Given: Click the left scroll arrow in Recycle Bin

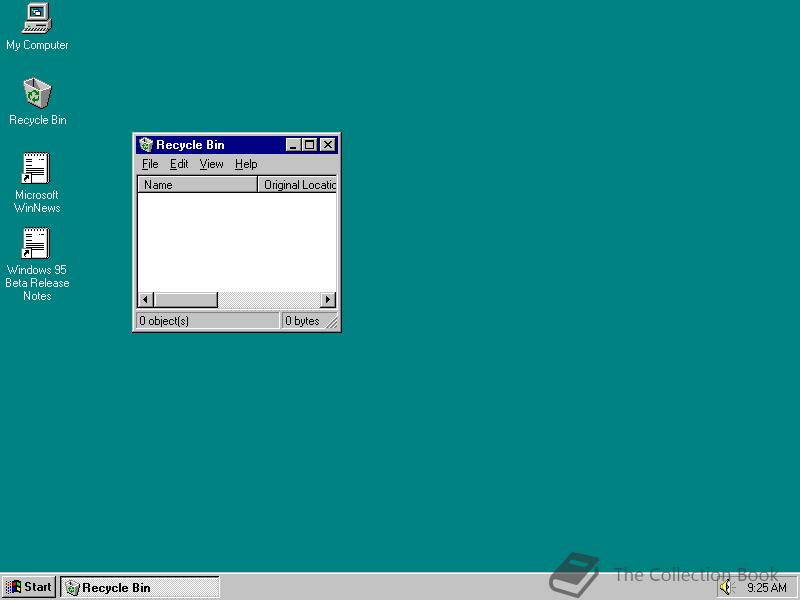Looking at the screenshot, I should (143, 299).
